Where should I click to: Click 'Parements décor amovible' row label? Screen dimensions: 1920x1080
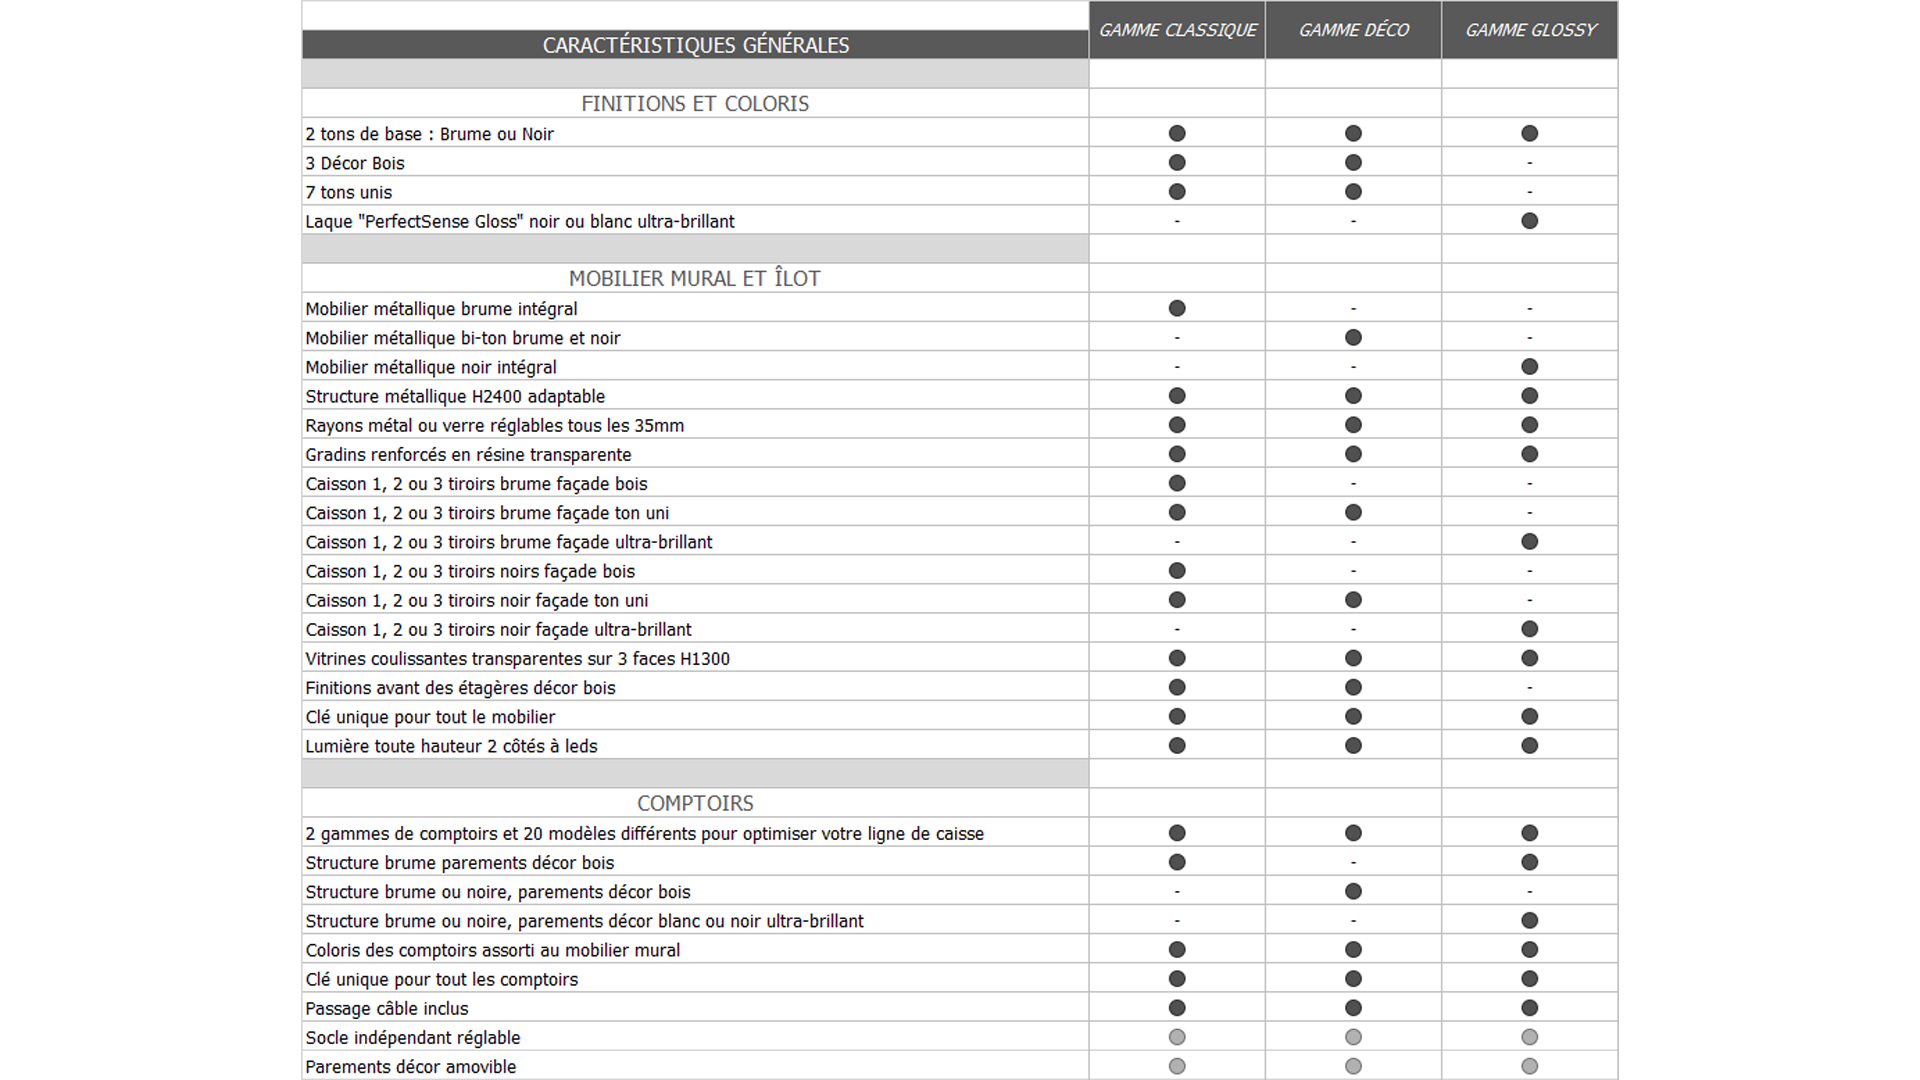click(x=411, y=1067)
